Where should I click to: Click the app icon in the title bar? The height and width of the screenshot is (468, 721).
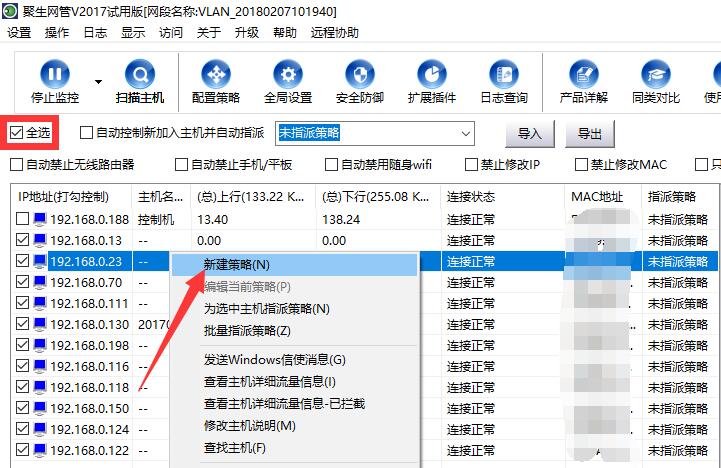pos(10,11)
